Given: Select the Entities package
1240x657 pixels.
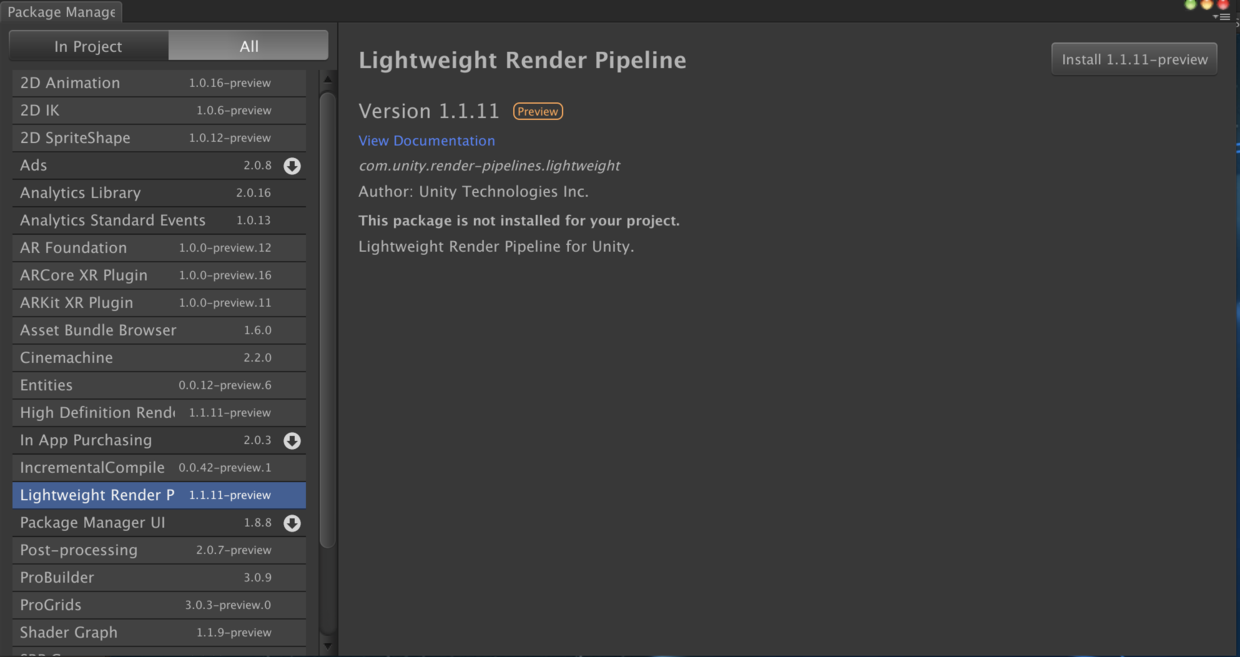Looking at the screenshot, I should [x=159, y=385].
